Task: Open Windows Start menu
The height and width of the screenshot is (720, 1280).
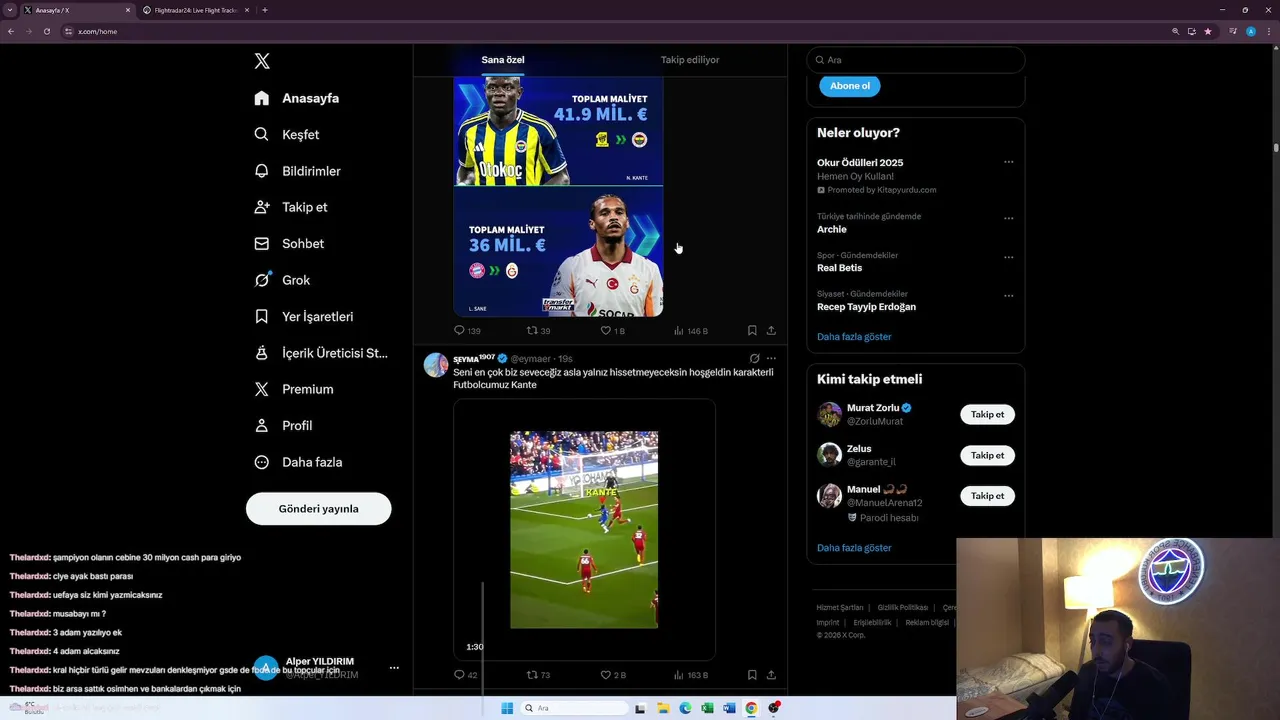Action: coord(507,708)
